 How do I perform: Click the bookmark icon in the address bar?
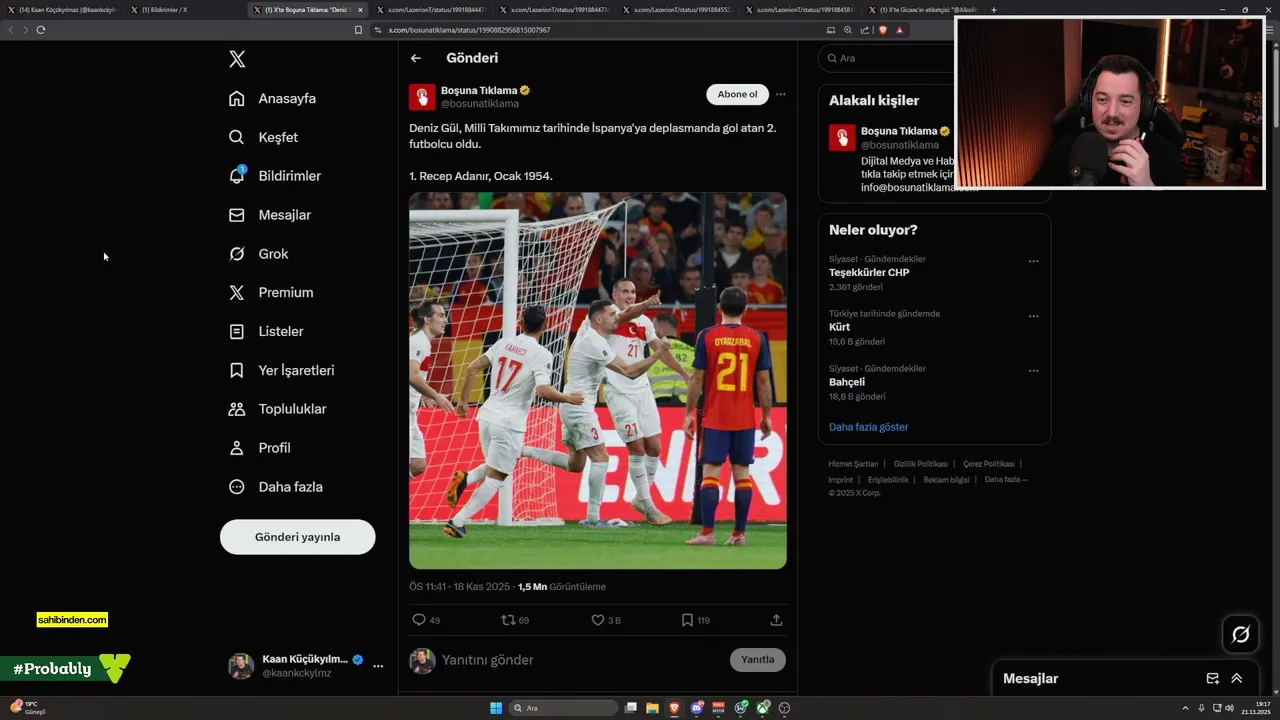[x=359, y=30]
